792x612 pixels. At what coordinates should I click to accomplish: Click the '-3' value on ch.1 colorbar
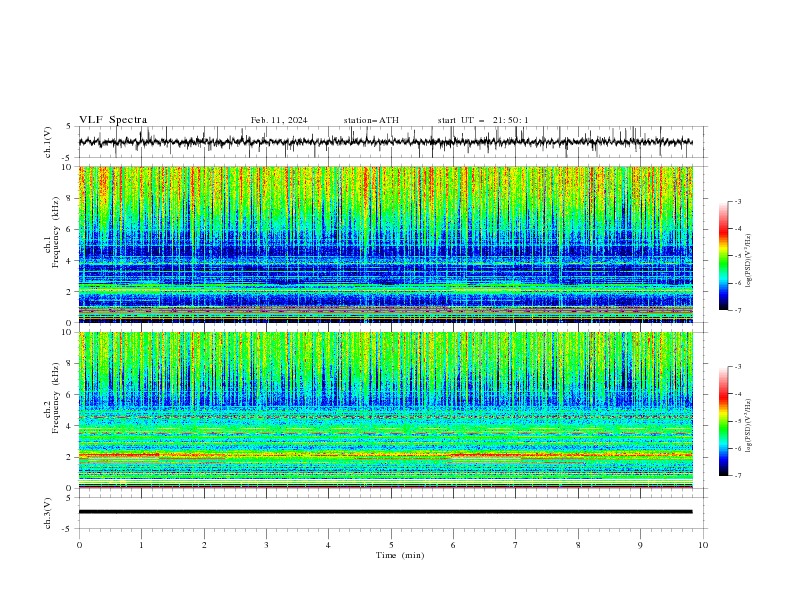point(738,201)
